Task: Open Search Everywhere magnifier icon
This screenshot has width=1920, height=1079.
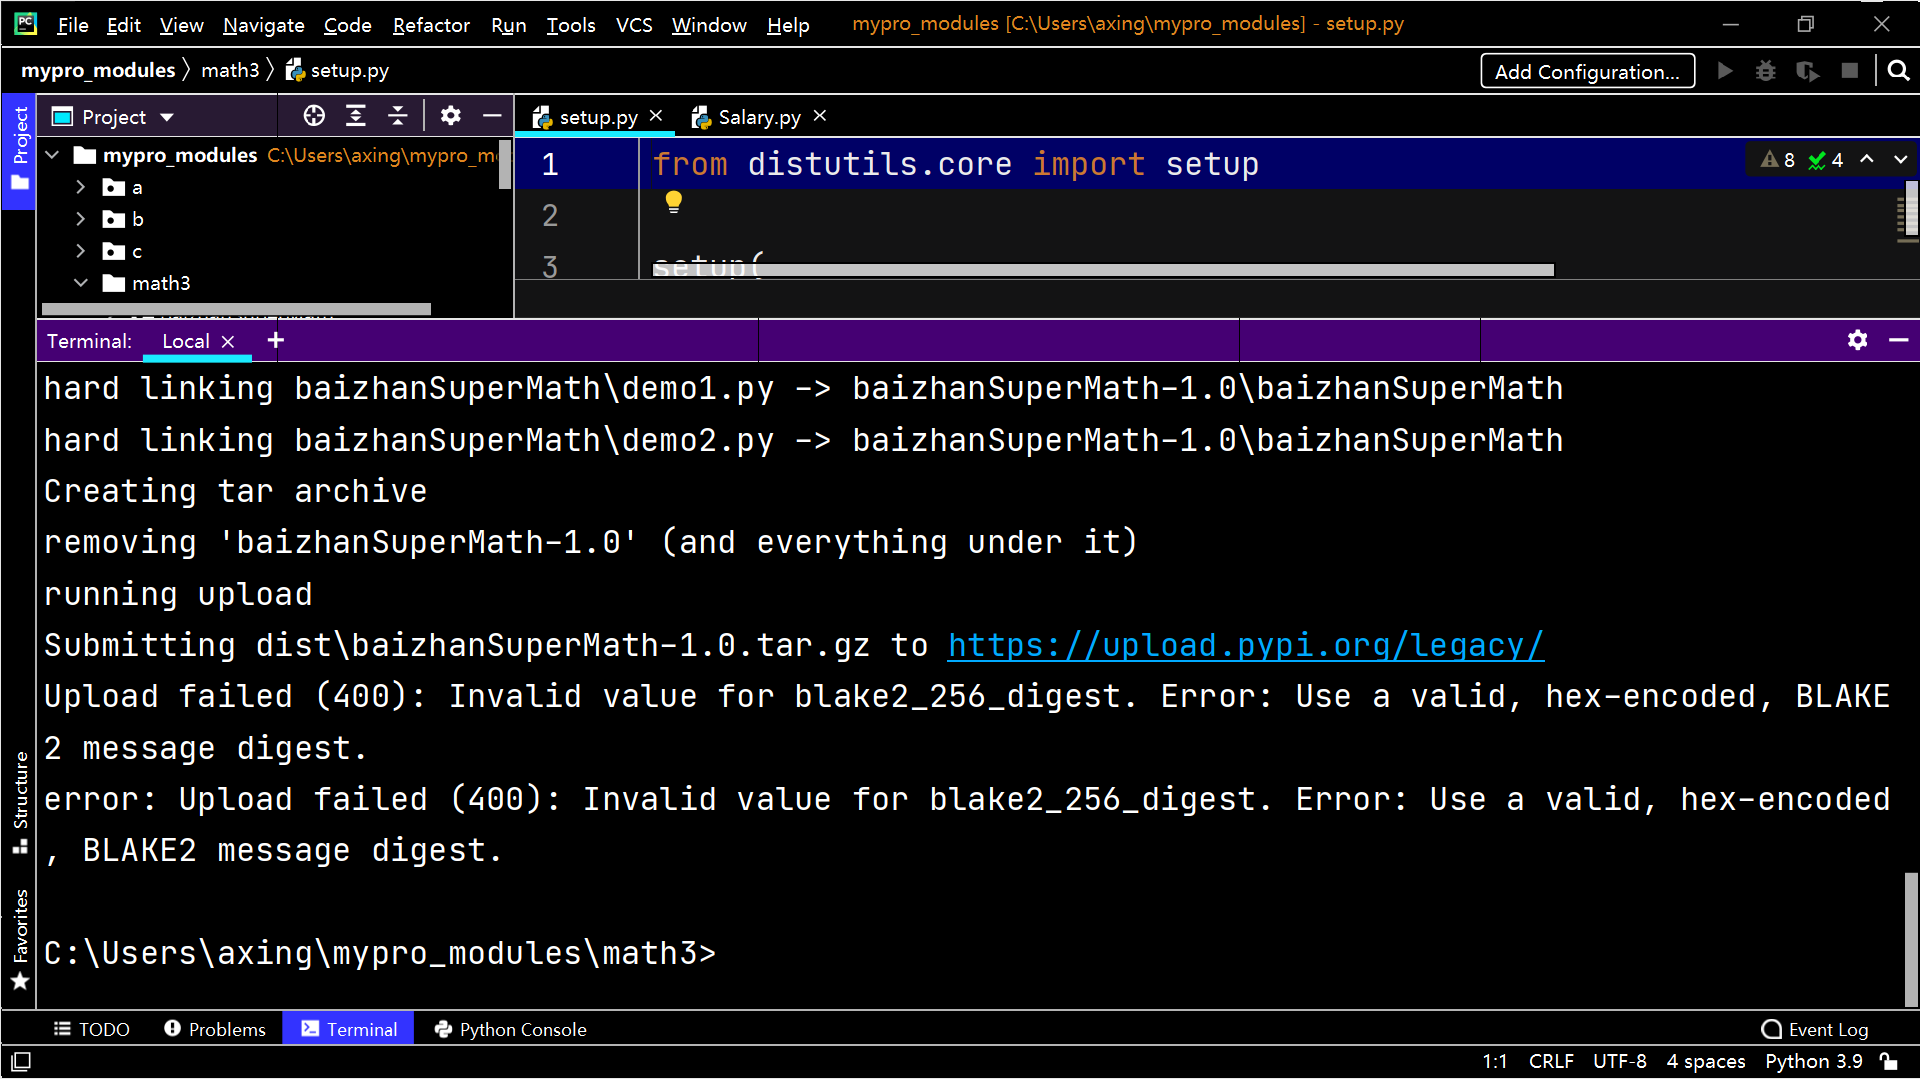Action: [1898, 71]
